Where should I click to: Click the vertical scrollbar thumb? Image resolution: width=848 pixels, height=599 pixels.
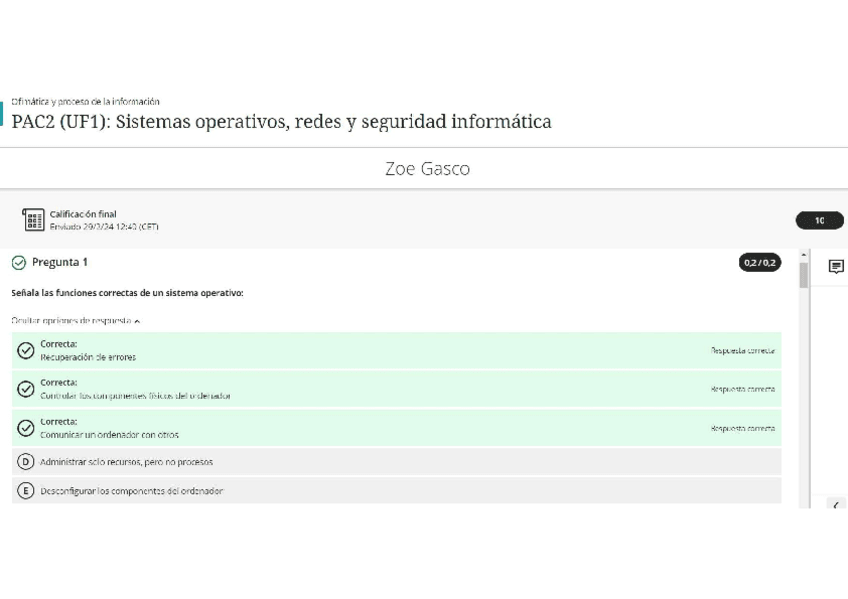click(x=803, y=275)
